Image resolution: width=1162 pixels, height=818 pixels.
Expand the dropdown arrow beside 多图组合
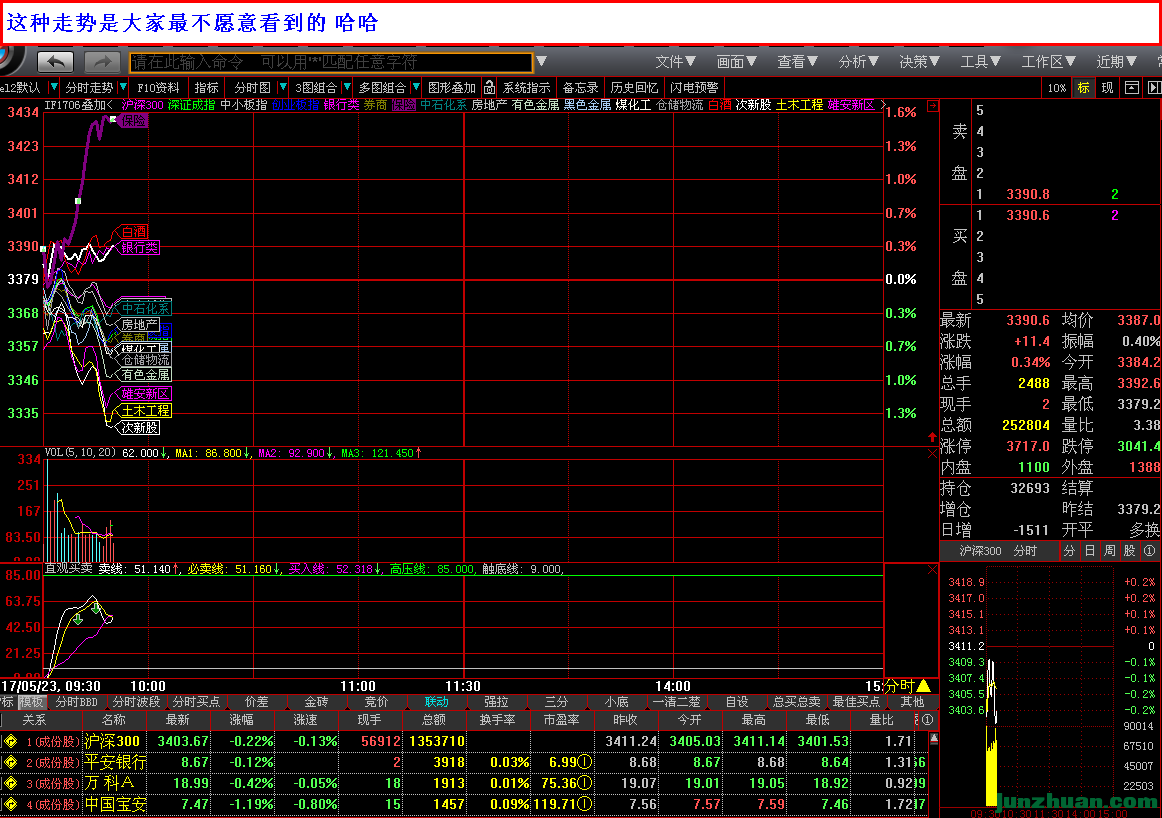(x=416, y=87)
